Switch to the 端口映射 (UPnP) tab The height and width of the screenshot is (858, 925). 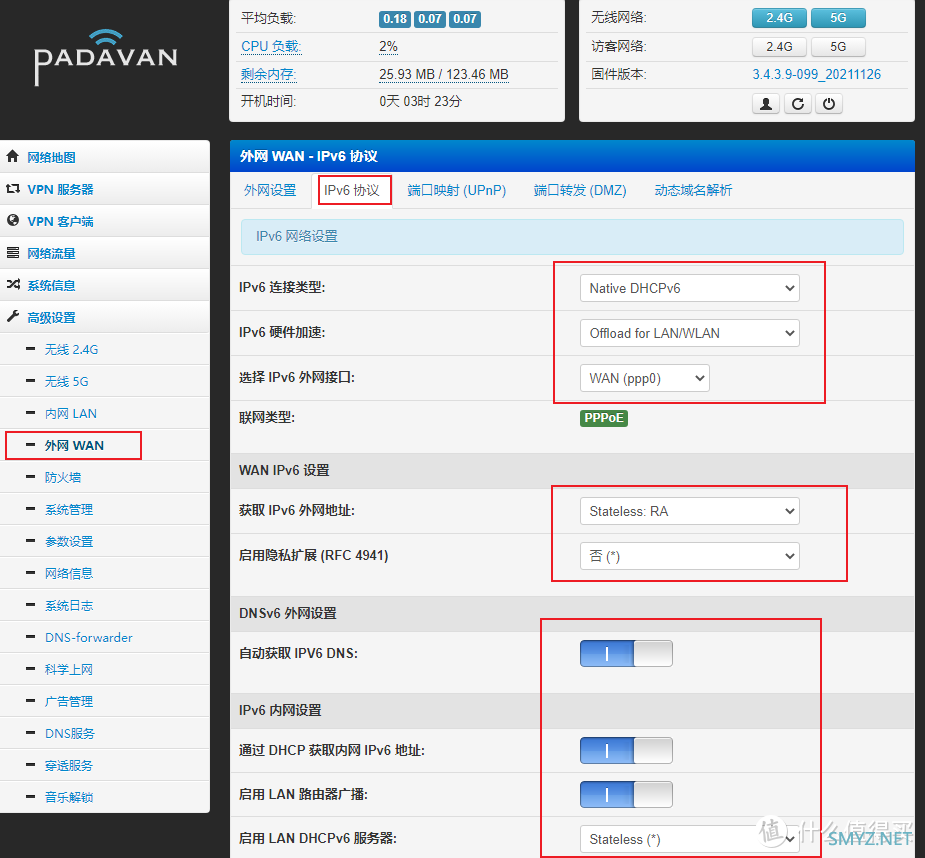tap(457, 190)
